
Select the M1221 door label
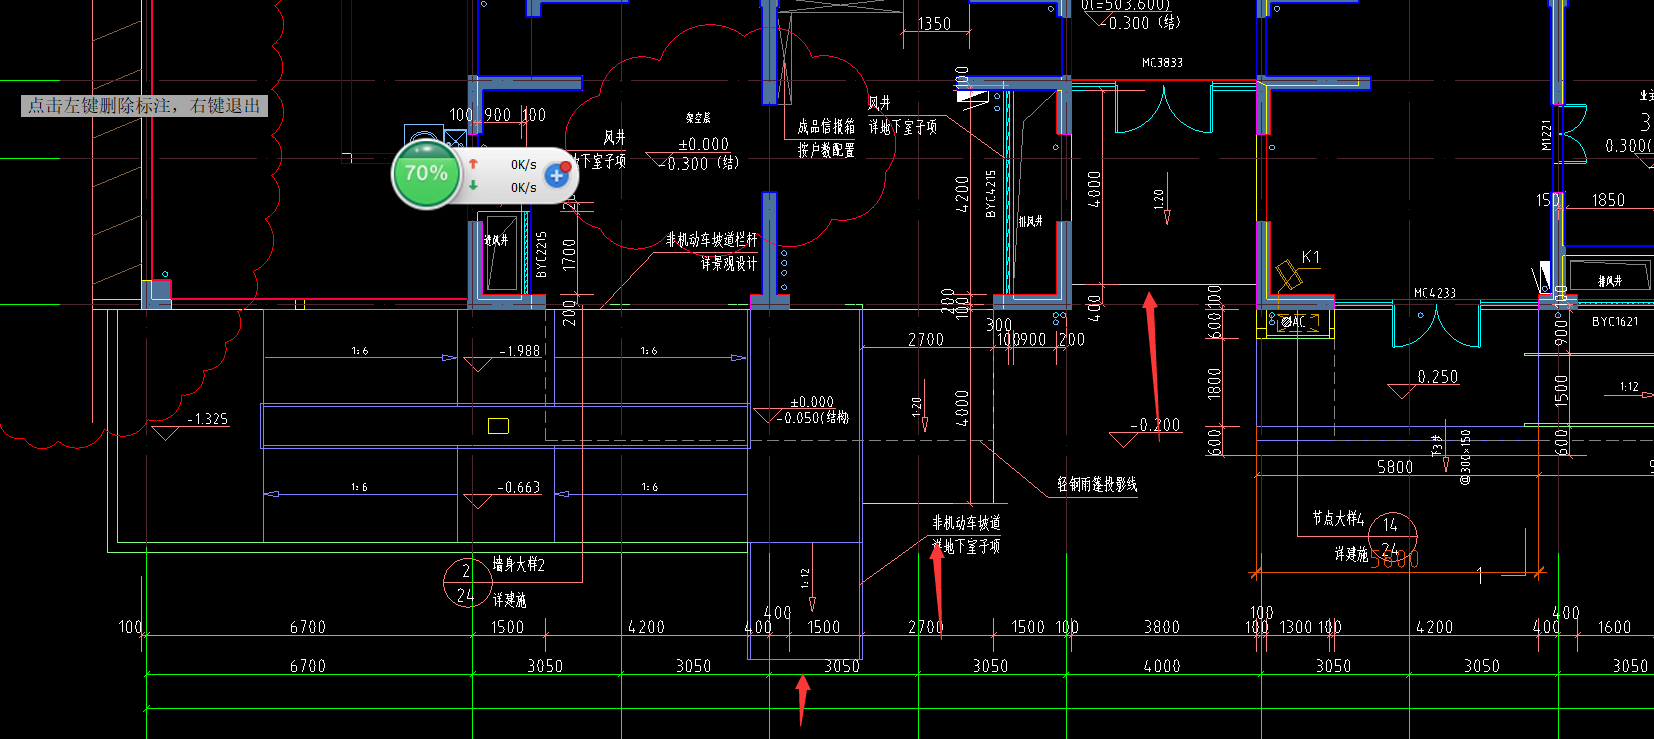pyautogui.click(x=1546, y=135)
